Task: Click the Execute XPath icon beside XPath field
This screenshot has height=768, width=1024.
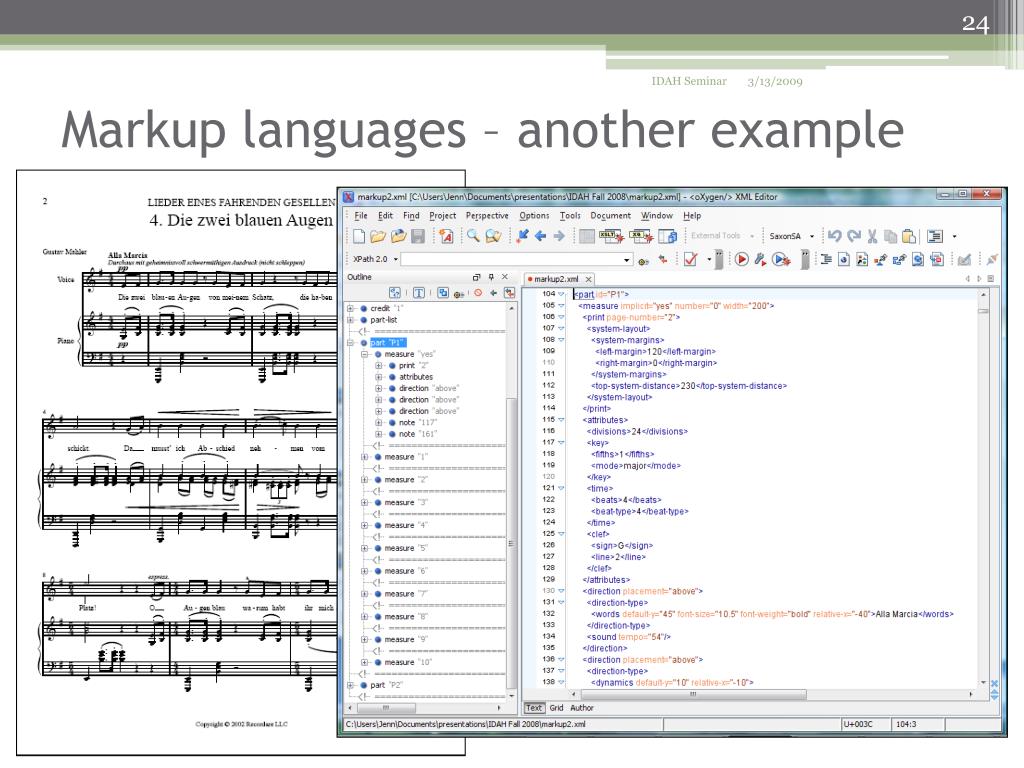Action: click(x=644, y=260)
